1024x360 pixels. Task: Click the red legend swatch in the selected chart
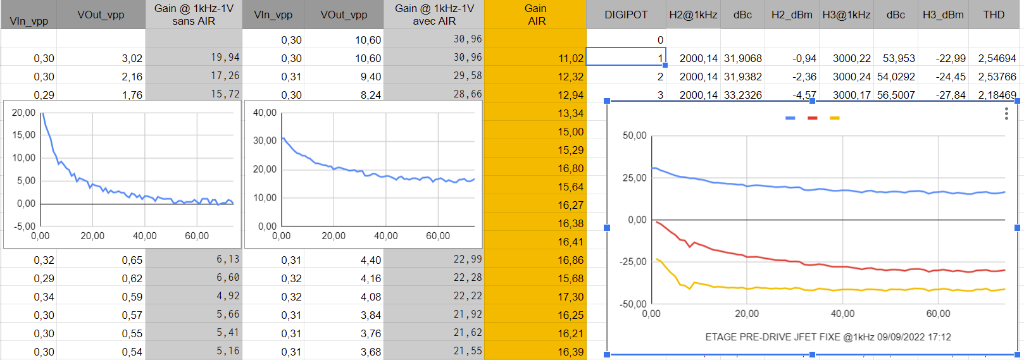point(812,118)
